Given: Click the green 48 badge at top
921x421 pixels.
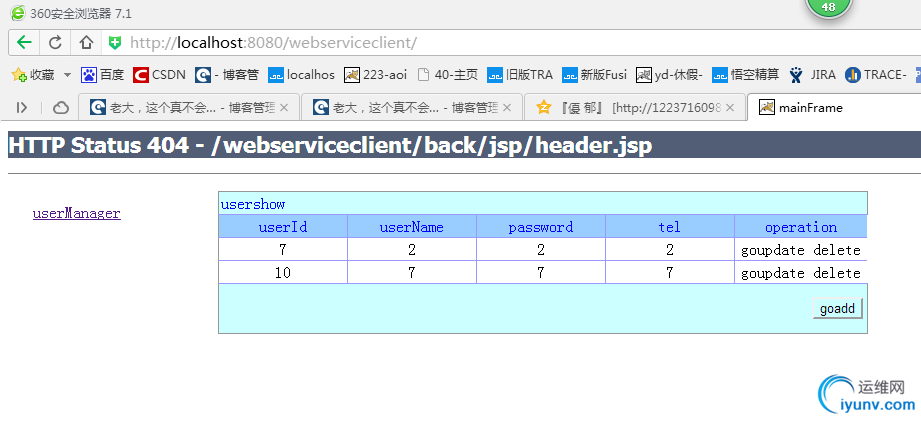Looking at the screenshot, I should 829,6.
